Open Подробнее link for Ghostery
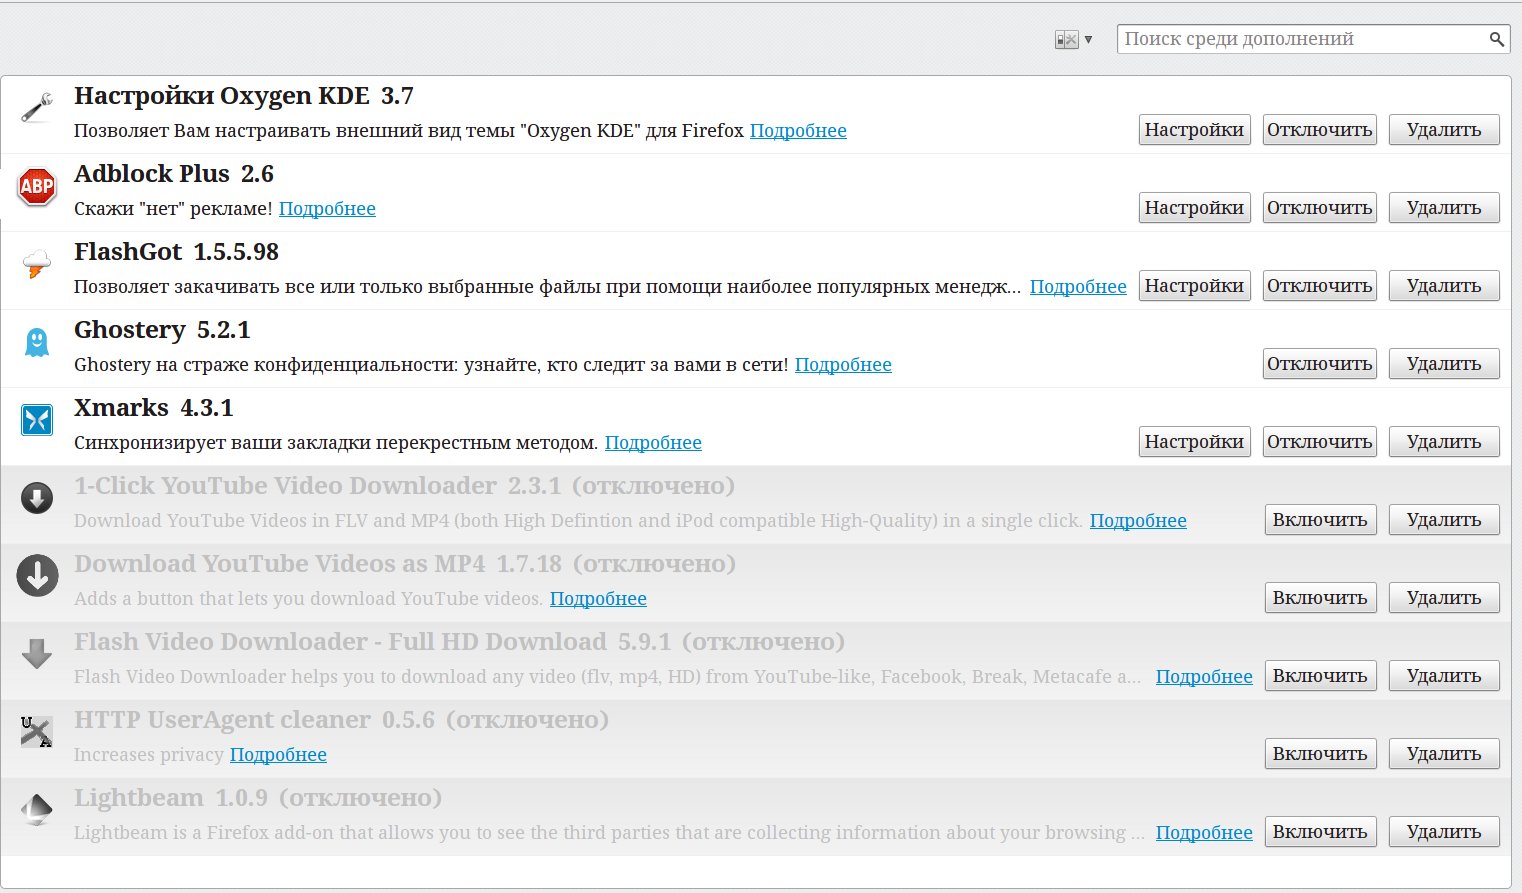Screen dimensions: 1522x893 click(x=843, y=365)
